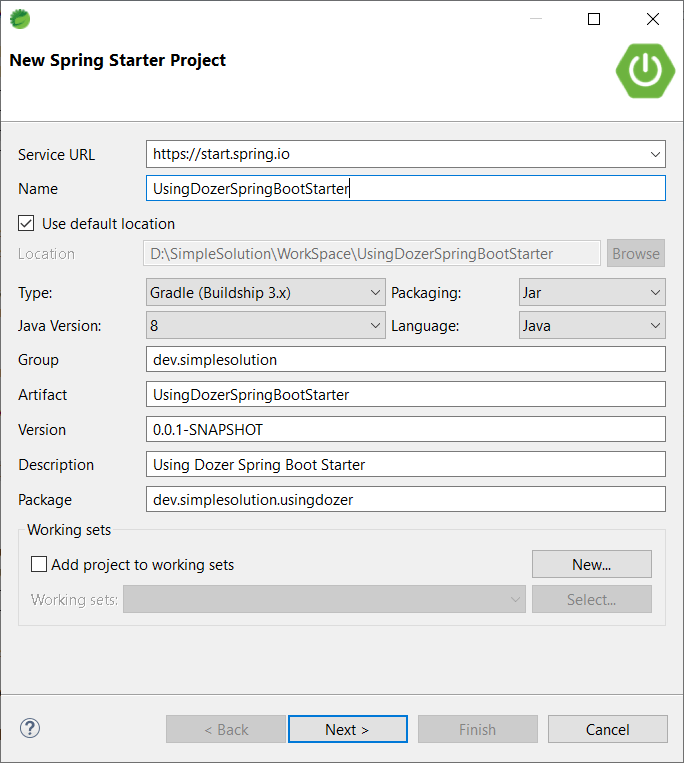Maximize the dialog window

tap(594, 19)
